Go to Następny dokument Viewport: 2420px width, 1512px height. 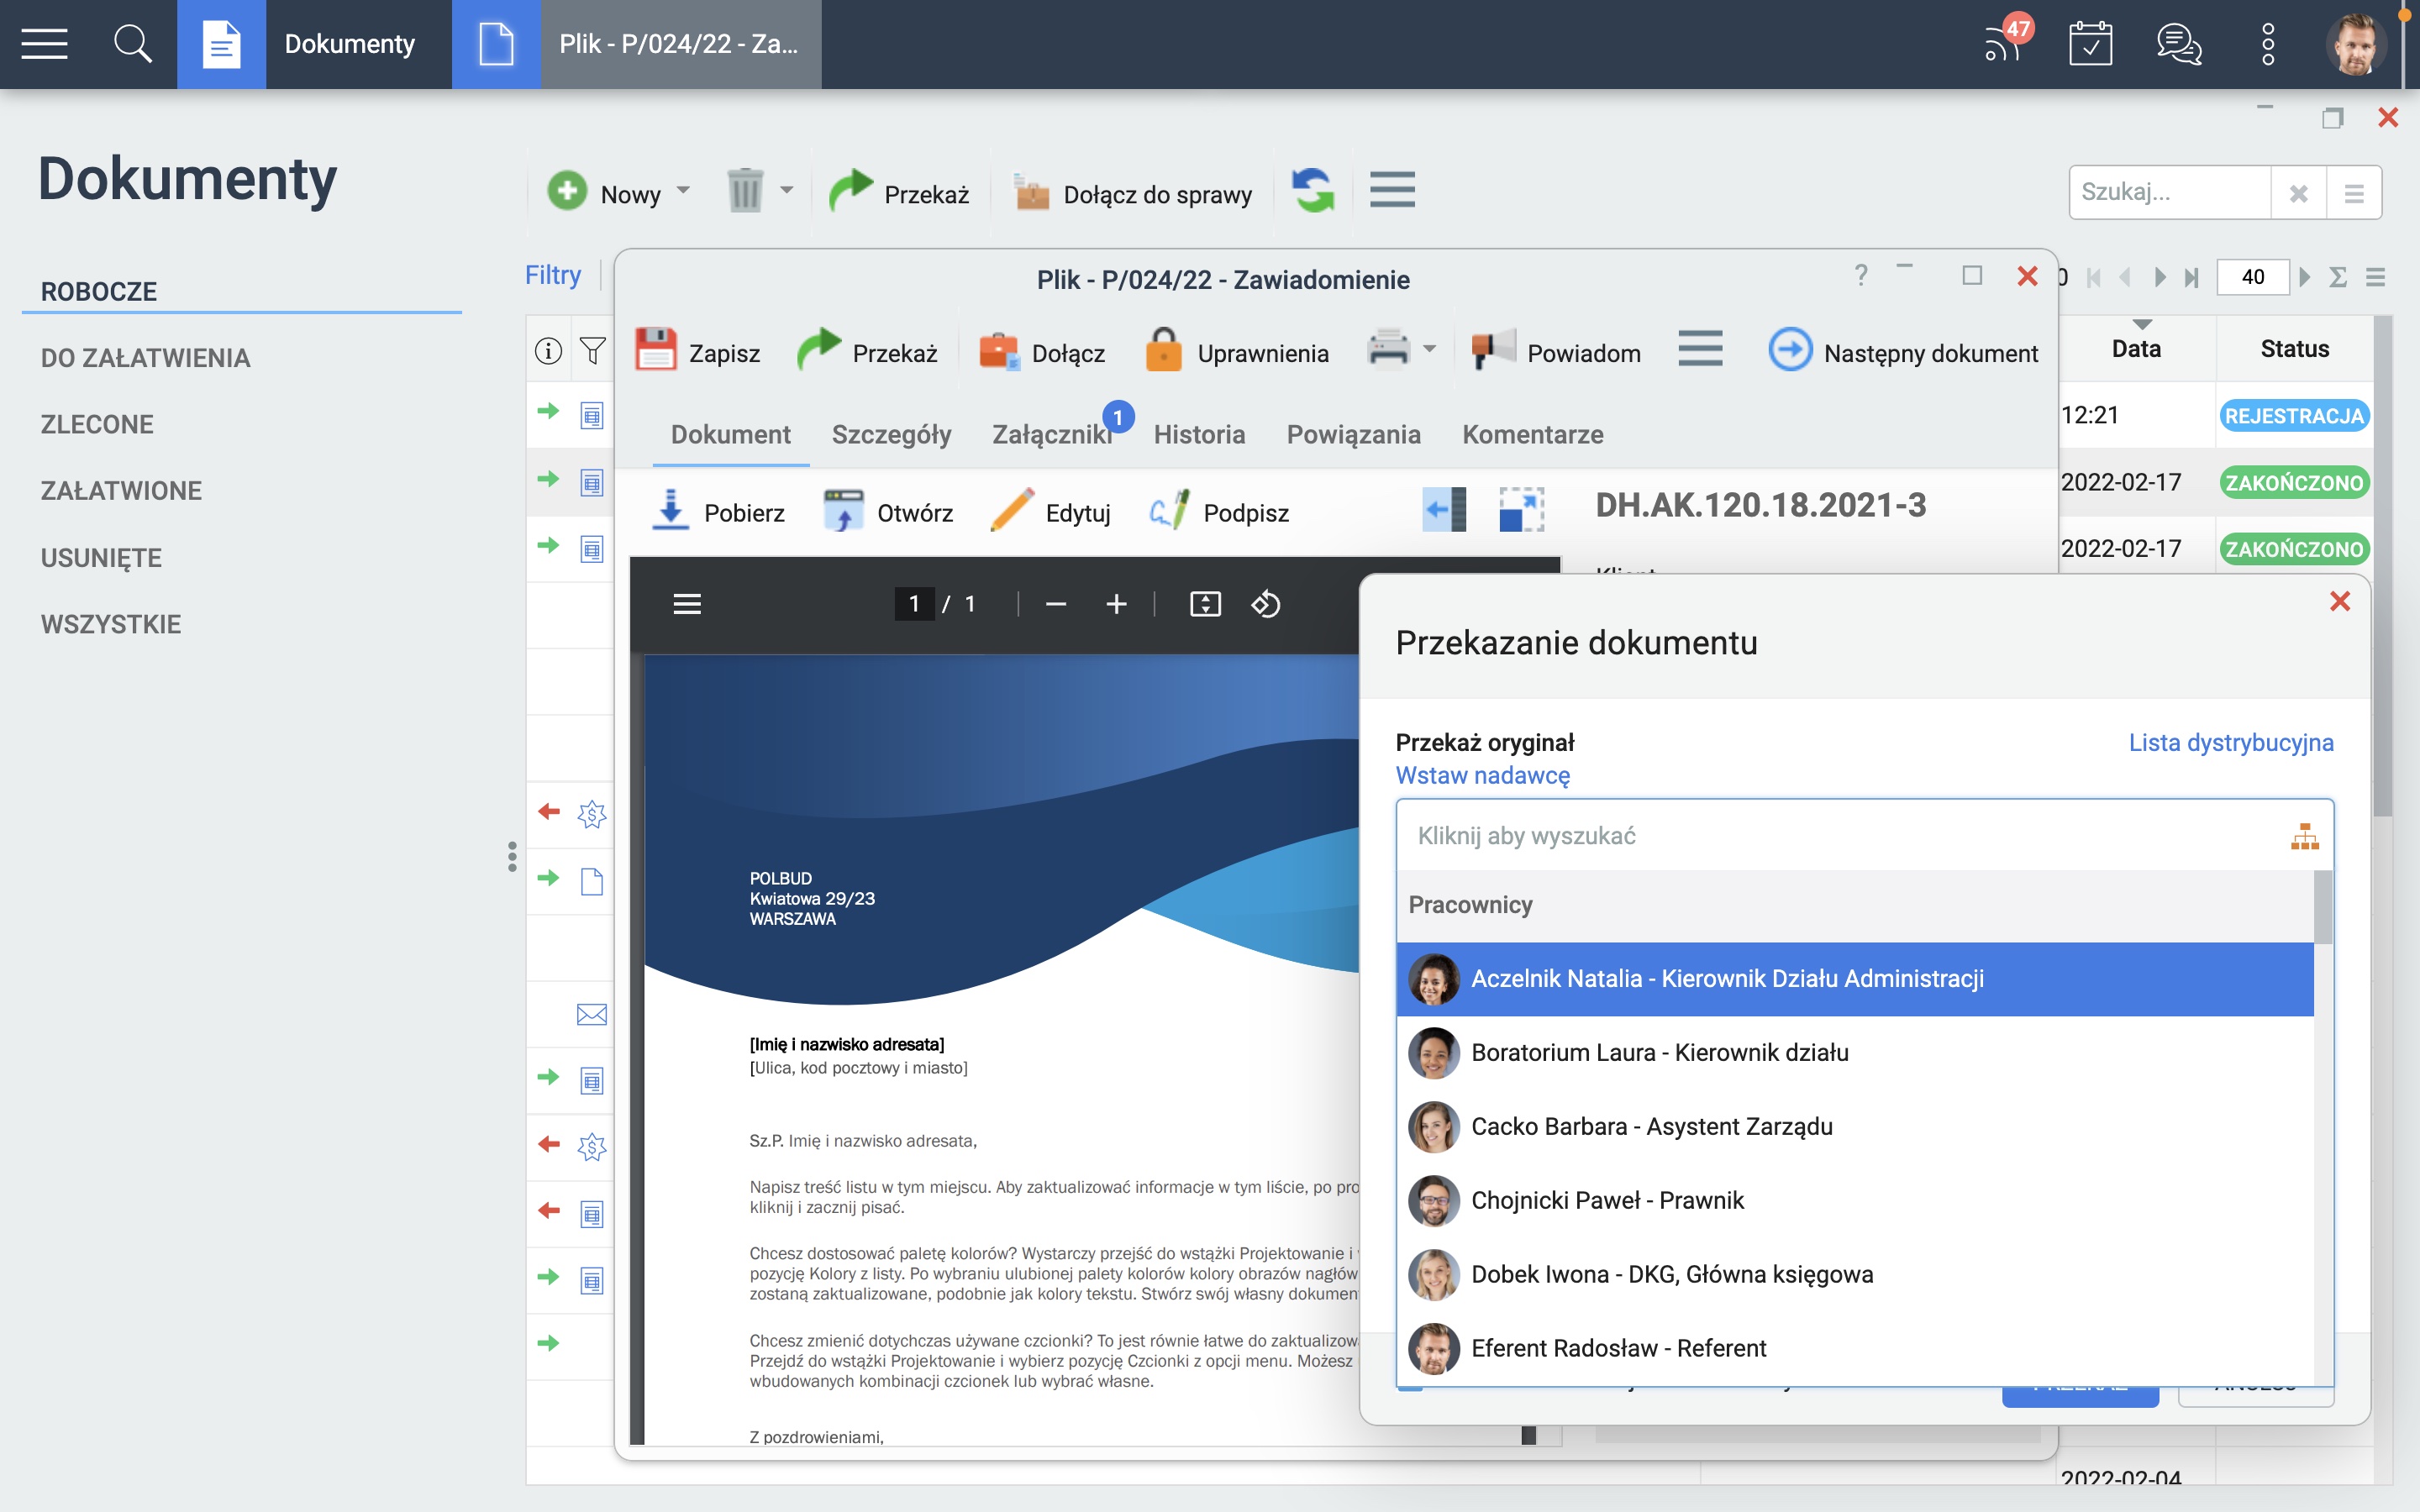click(1903, 351)
